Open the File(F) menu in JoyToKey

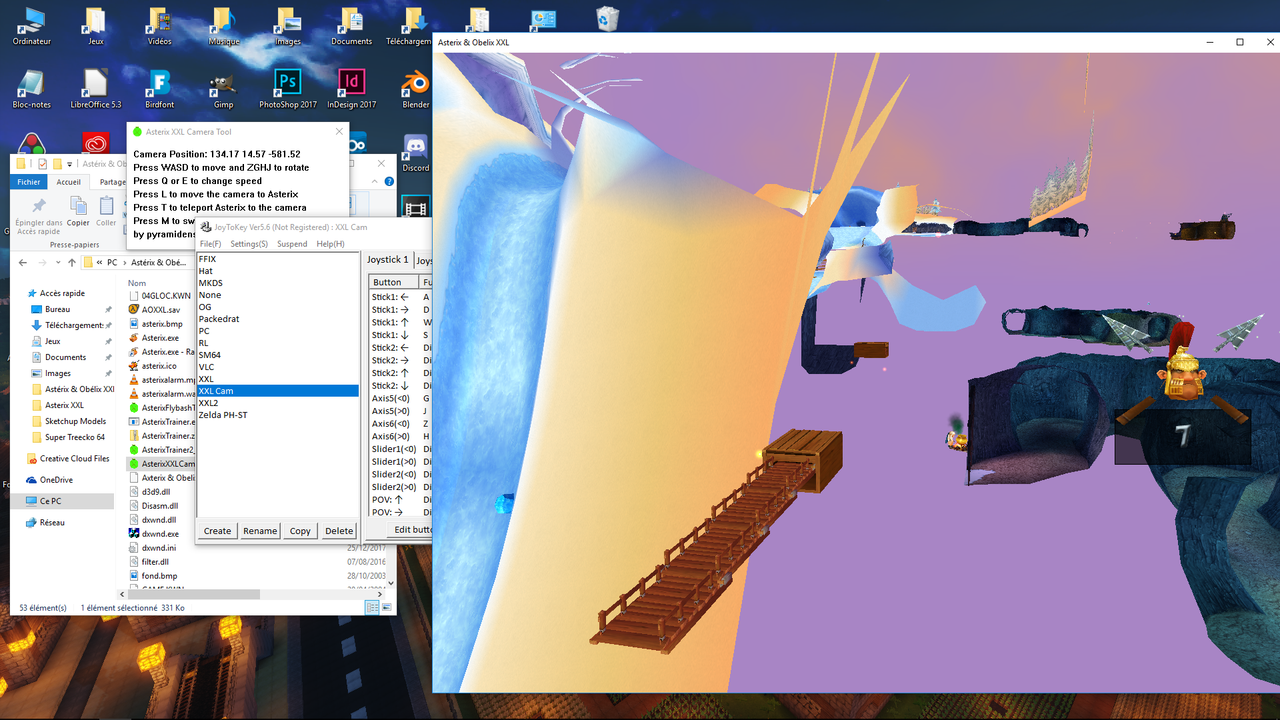click(210, 244)
